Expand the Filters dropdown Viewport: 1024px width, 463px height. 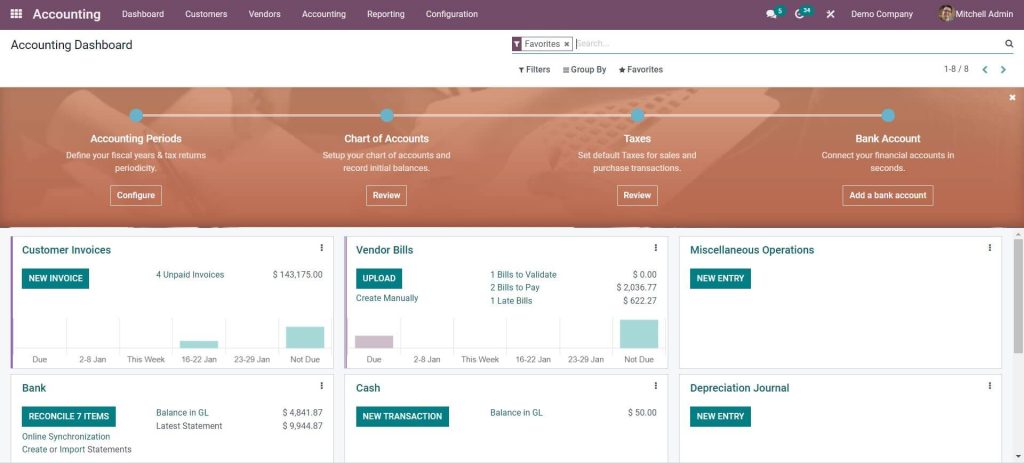[534, 69]
